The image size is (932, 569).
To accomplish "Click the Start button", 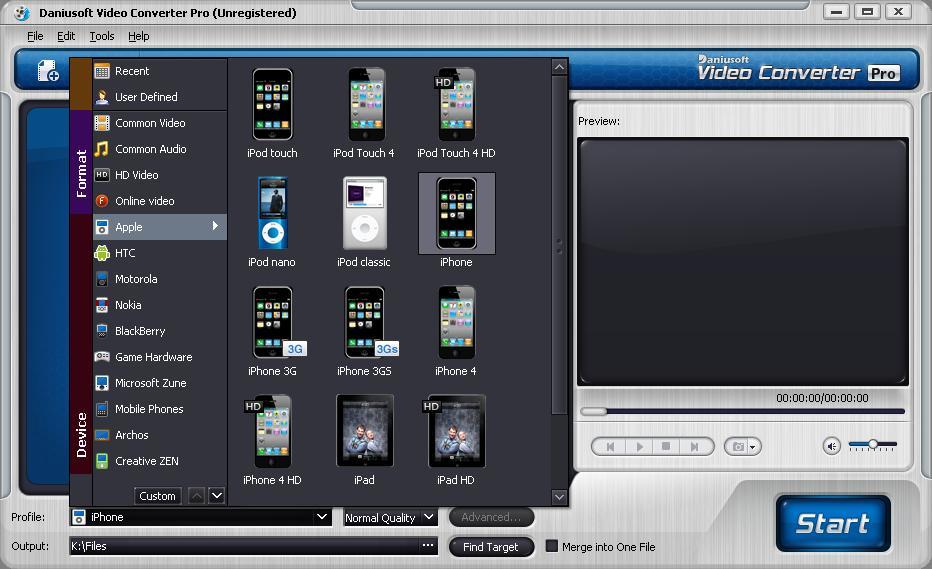I will (833, 523).
